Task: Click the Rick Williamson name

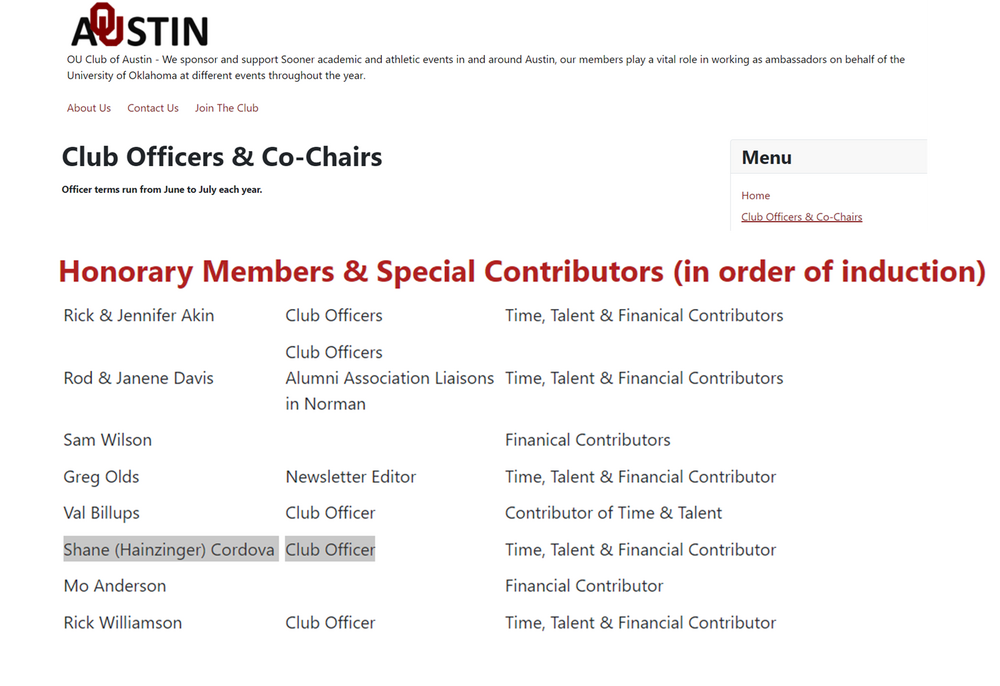Action: pyautogui.click(x=122, y=623)
